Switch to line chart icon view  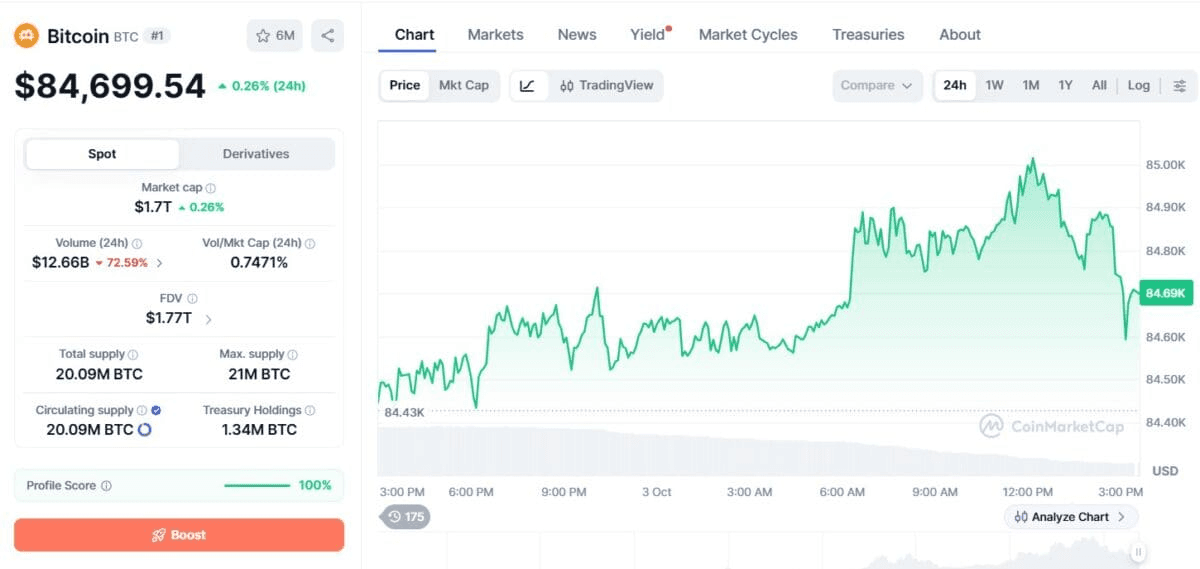(x=527, y=86)
